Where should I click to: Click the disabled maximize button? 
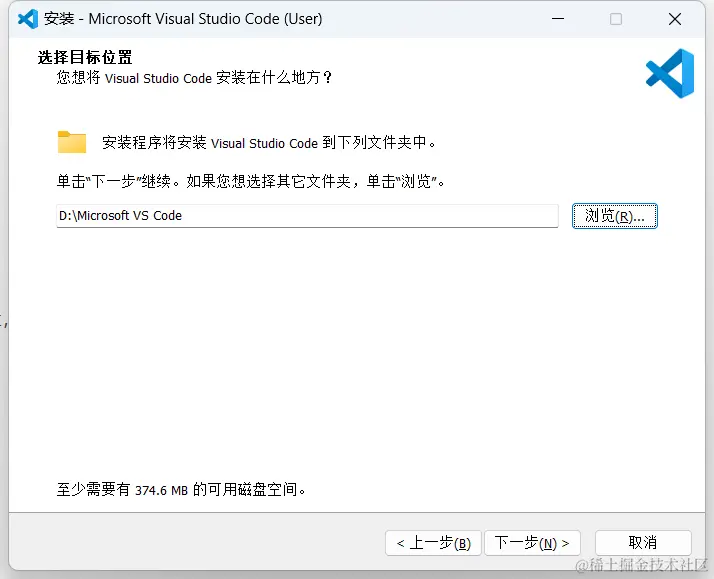(x=616, y=19)
